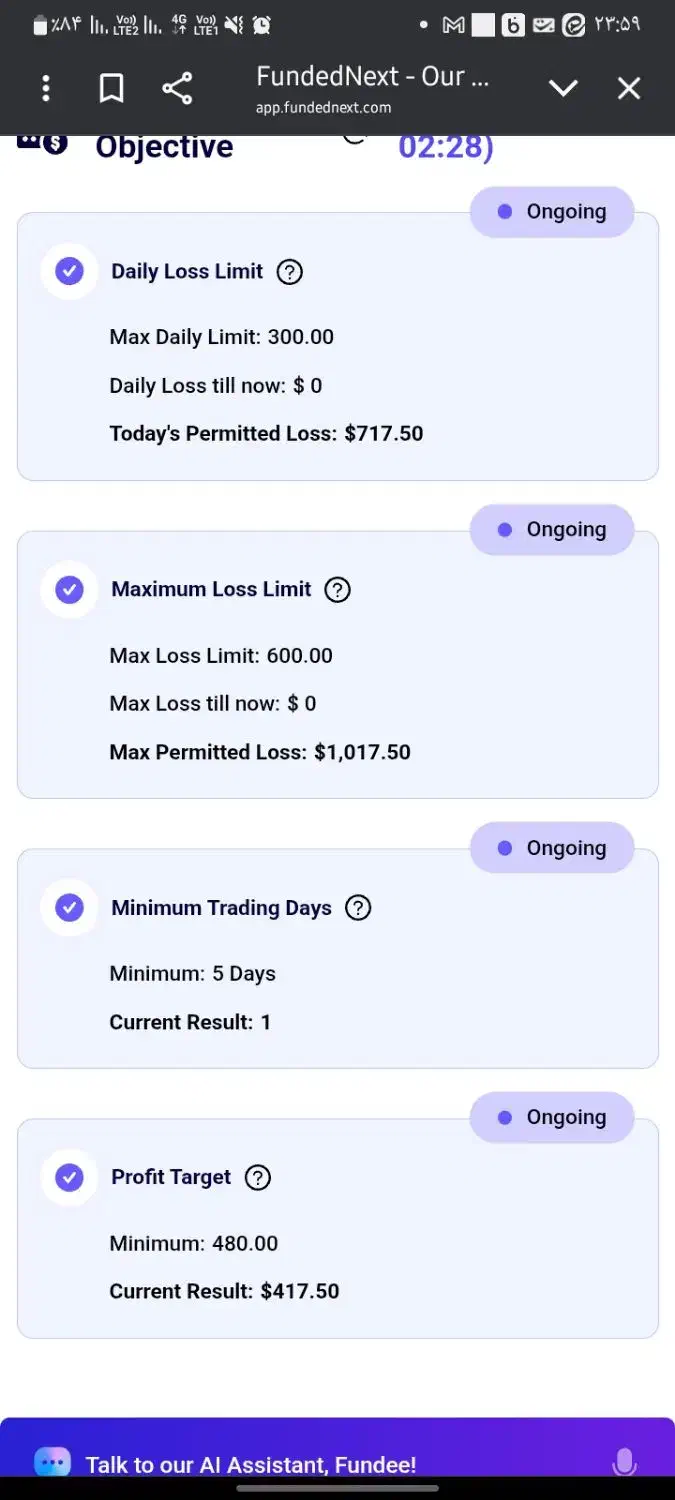
Task: Tap the microphone icon on assistant bar
Action: pos(624,1463)
